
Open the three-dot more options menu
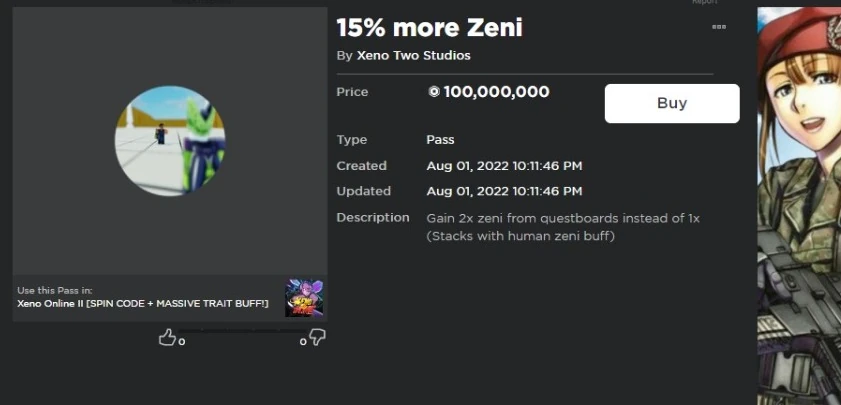(719, 27)
